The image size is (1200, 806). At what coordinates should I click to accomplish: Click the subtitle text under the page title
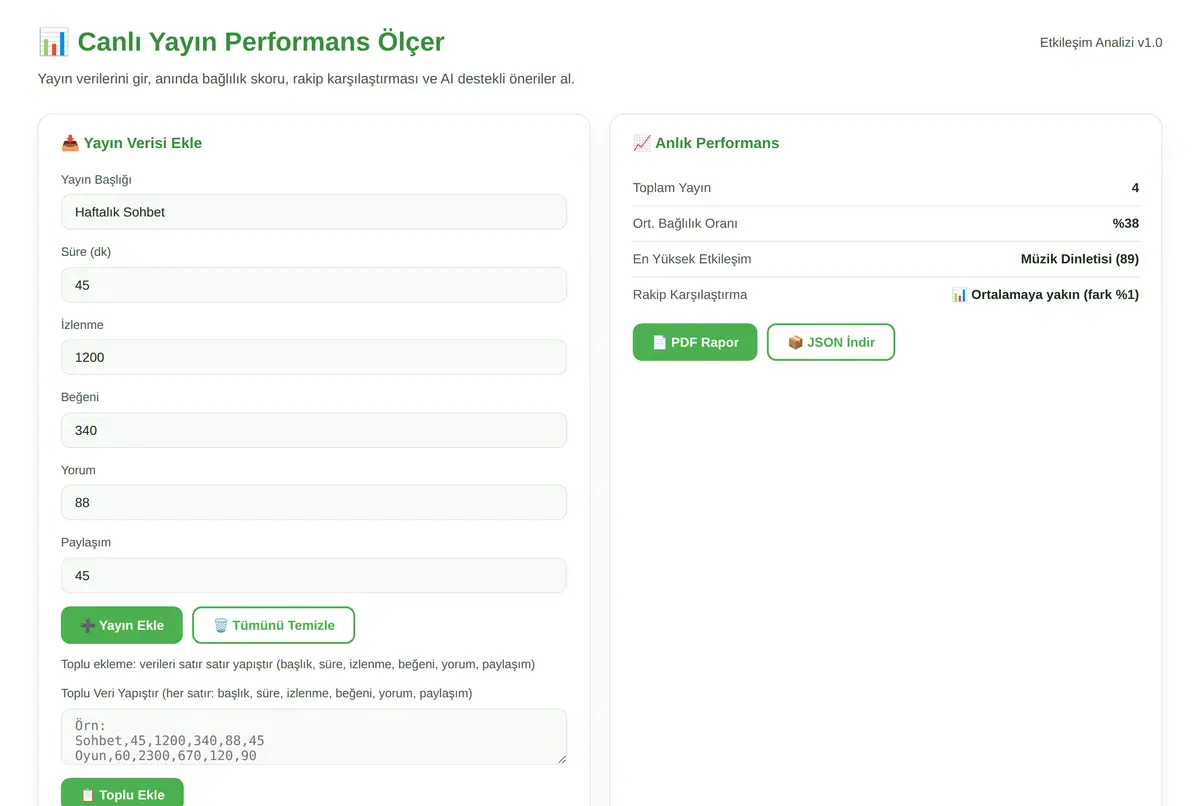[x=306, y=78]
